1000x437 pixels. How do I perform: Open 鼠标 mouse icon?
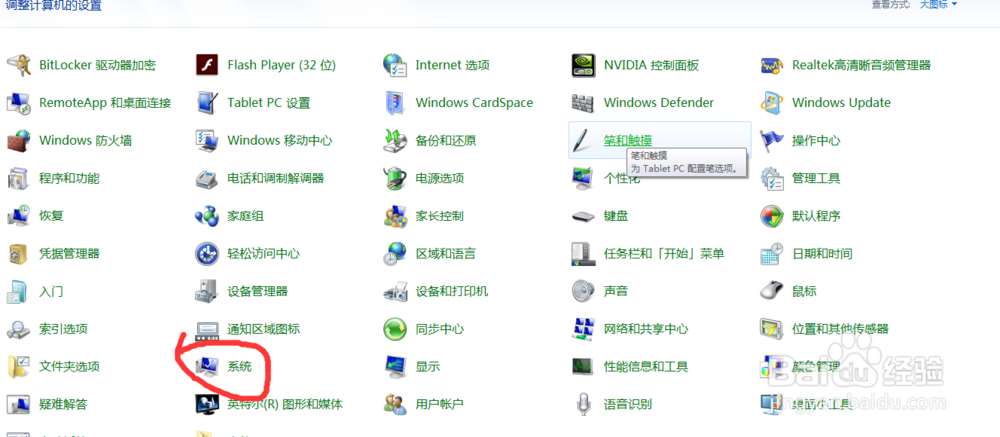[772, 291]
